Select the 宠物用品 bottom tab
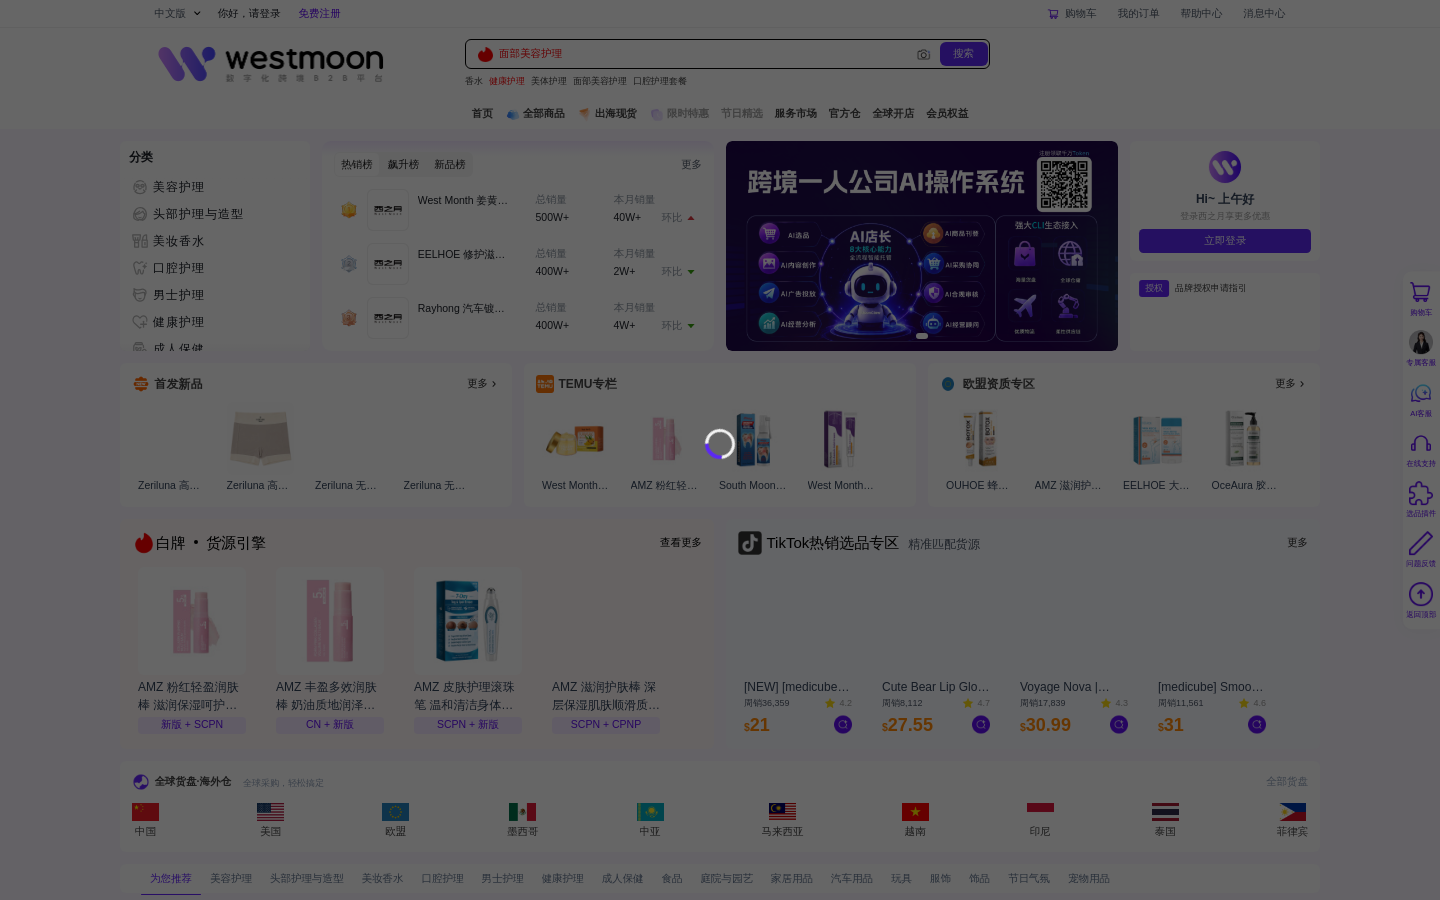Image resolution: width=1440 pixels, height=900 pixels. pos(1089,879)
